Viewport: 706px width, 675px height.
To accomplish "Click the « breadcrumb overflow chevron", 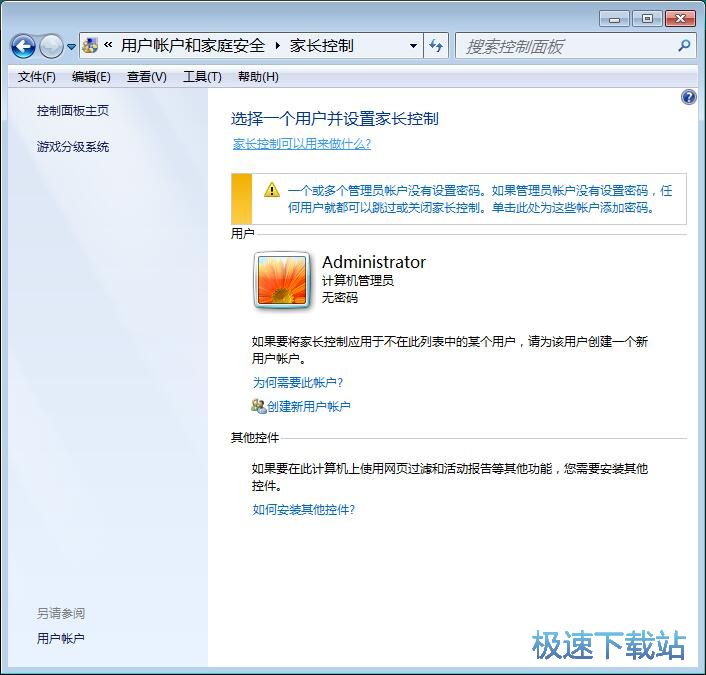I will [108, 45].
